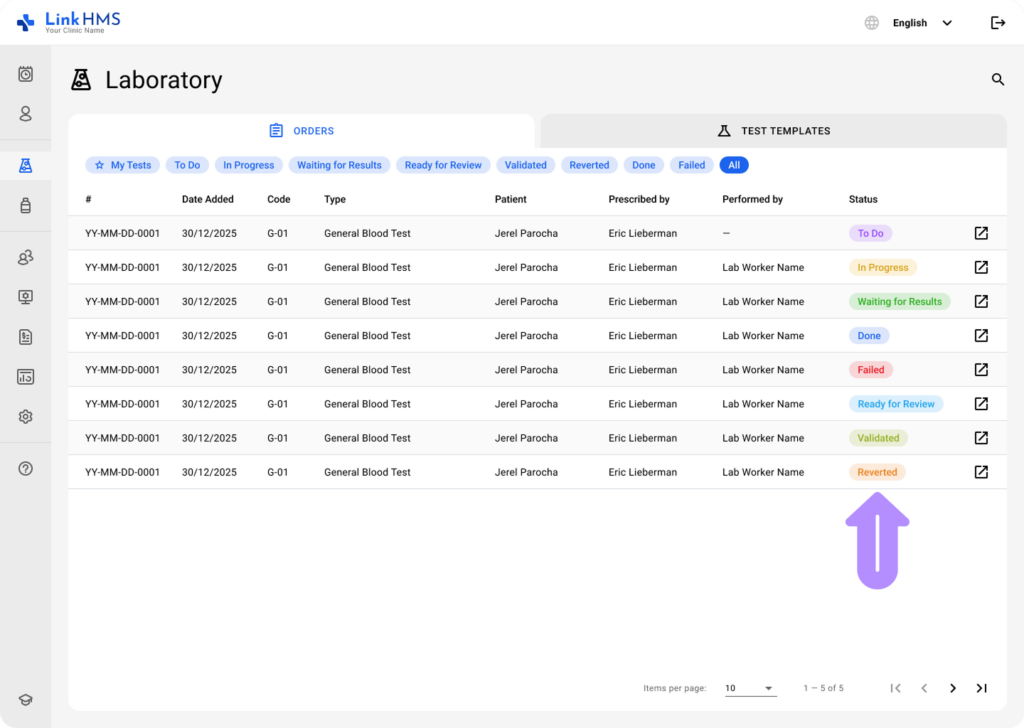This screenshot has width=1024, height=728.
Task: Open the calendar appointments sidebar icon
Action: [26, 74]
